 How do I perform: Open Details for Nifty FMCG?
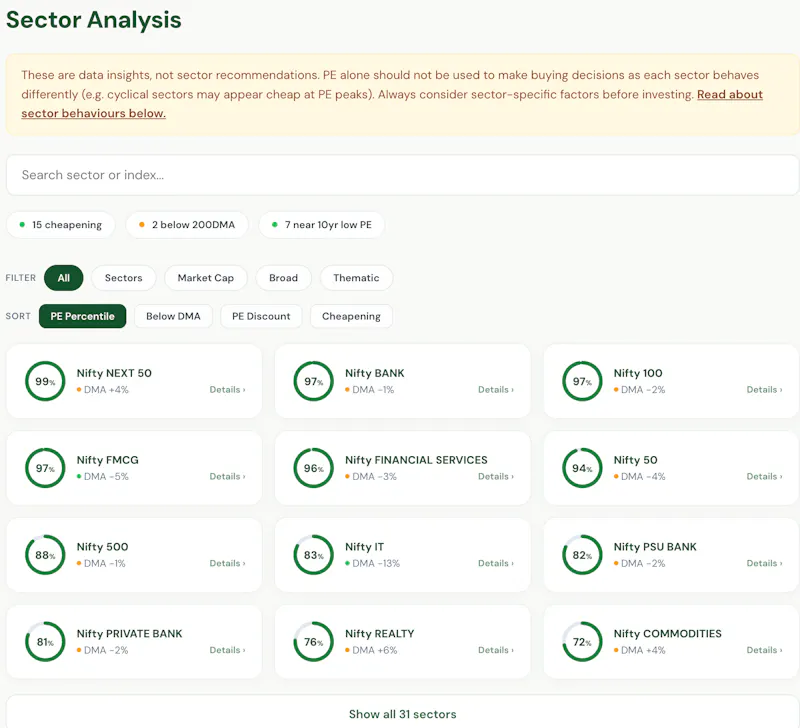228,476
